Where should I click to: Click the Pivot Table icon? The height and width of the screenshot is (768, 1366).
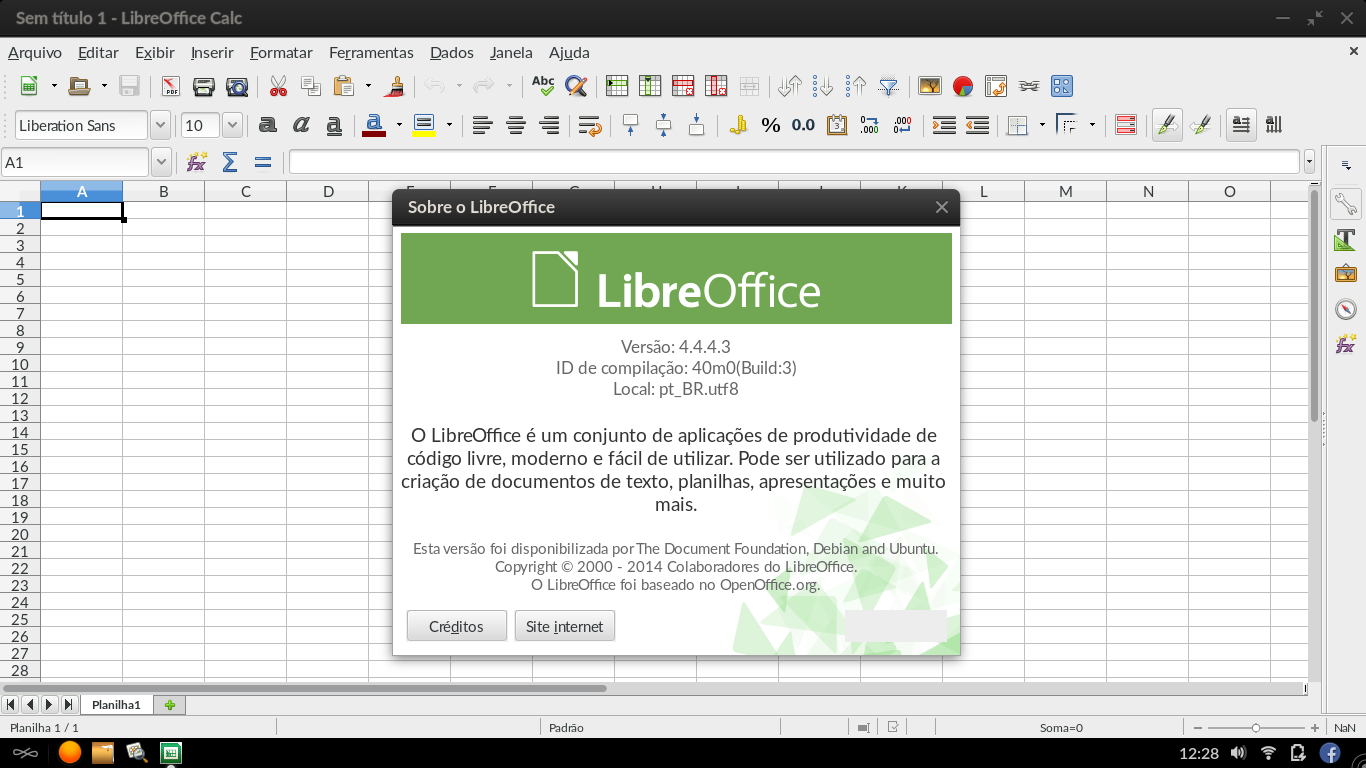(996, 86)
